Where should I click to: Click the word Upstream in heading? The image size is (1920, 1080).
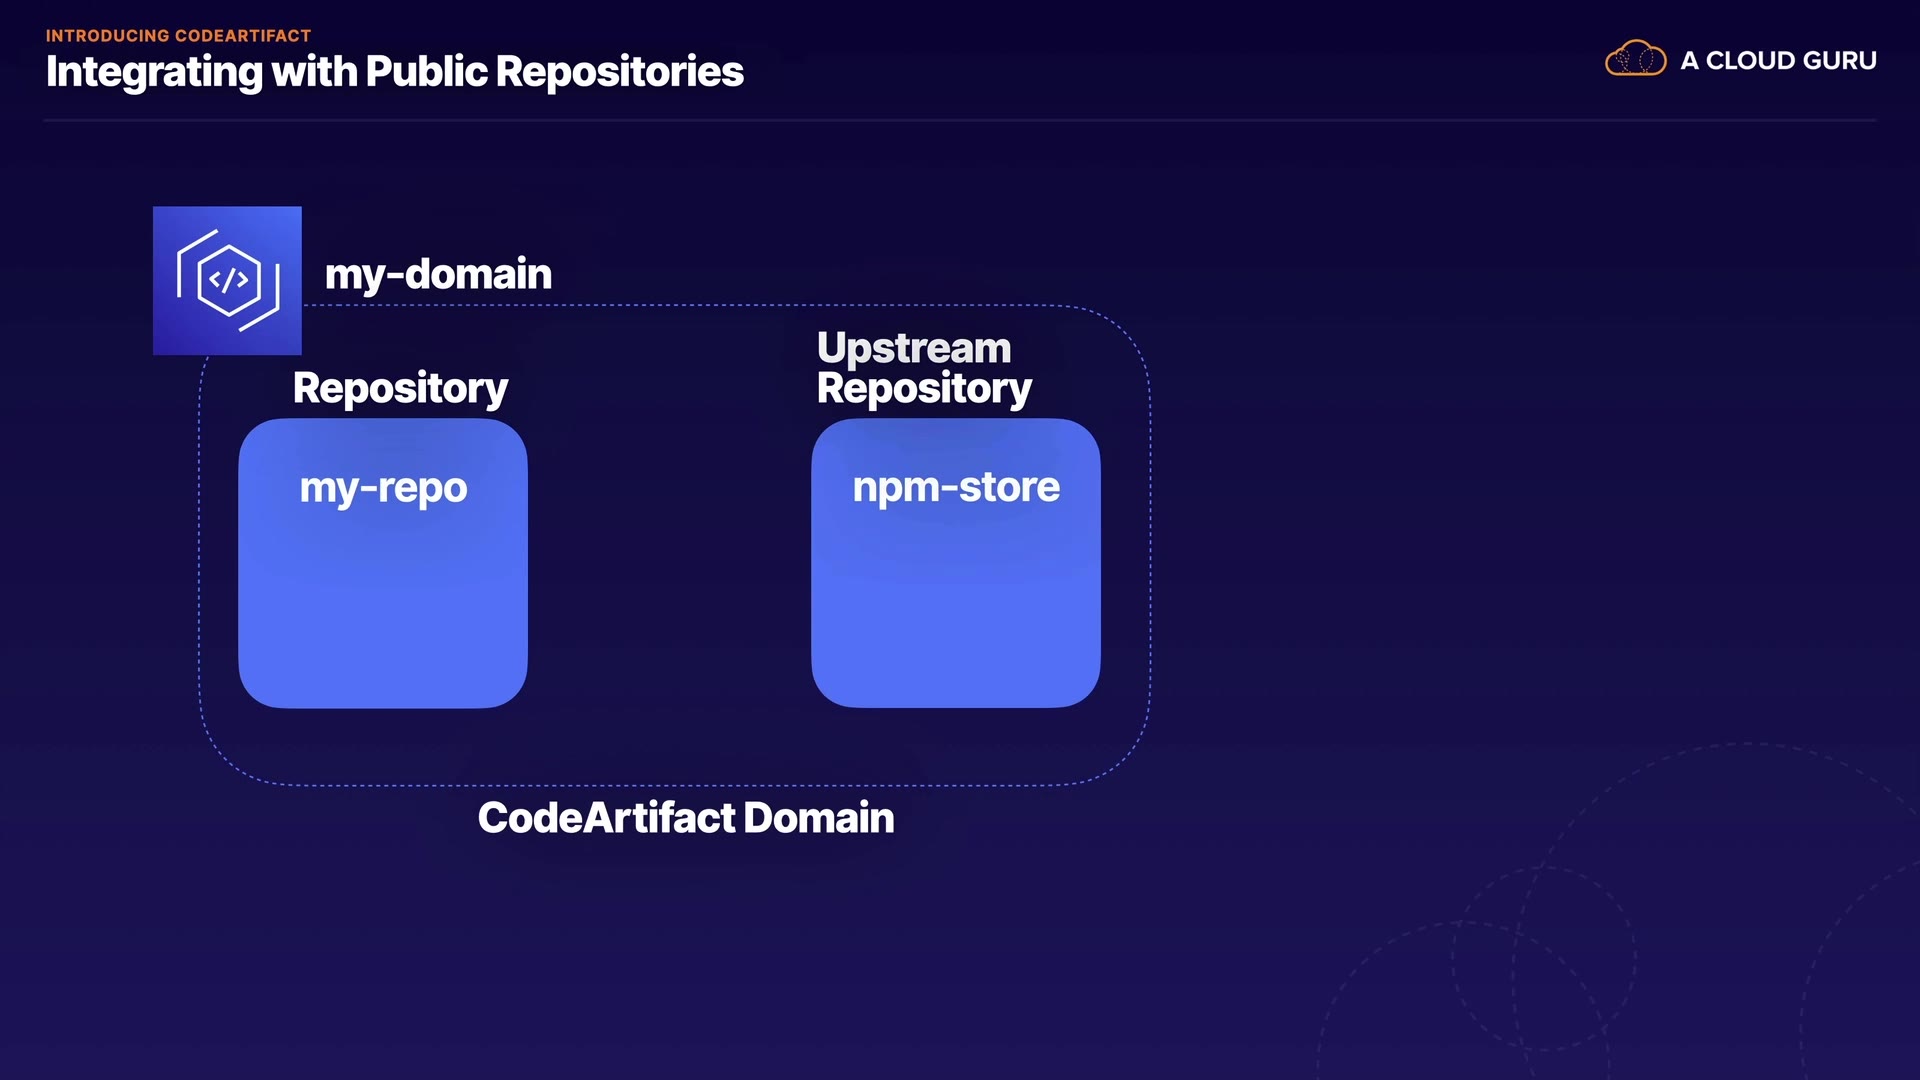coord(913,348)
